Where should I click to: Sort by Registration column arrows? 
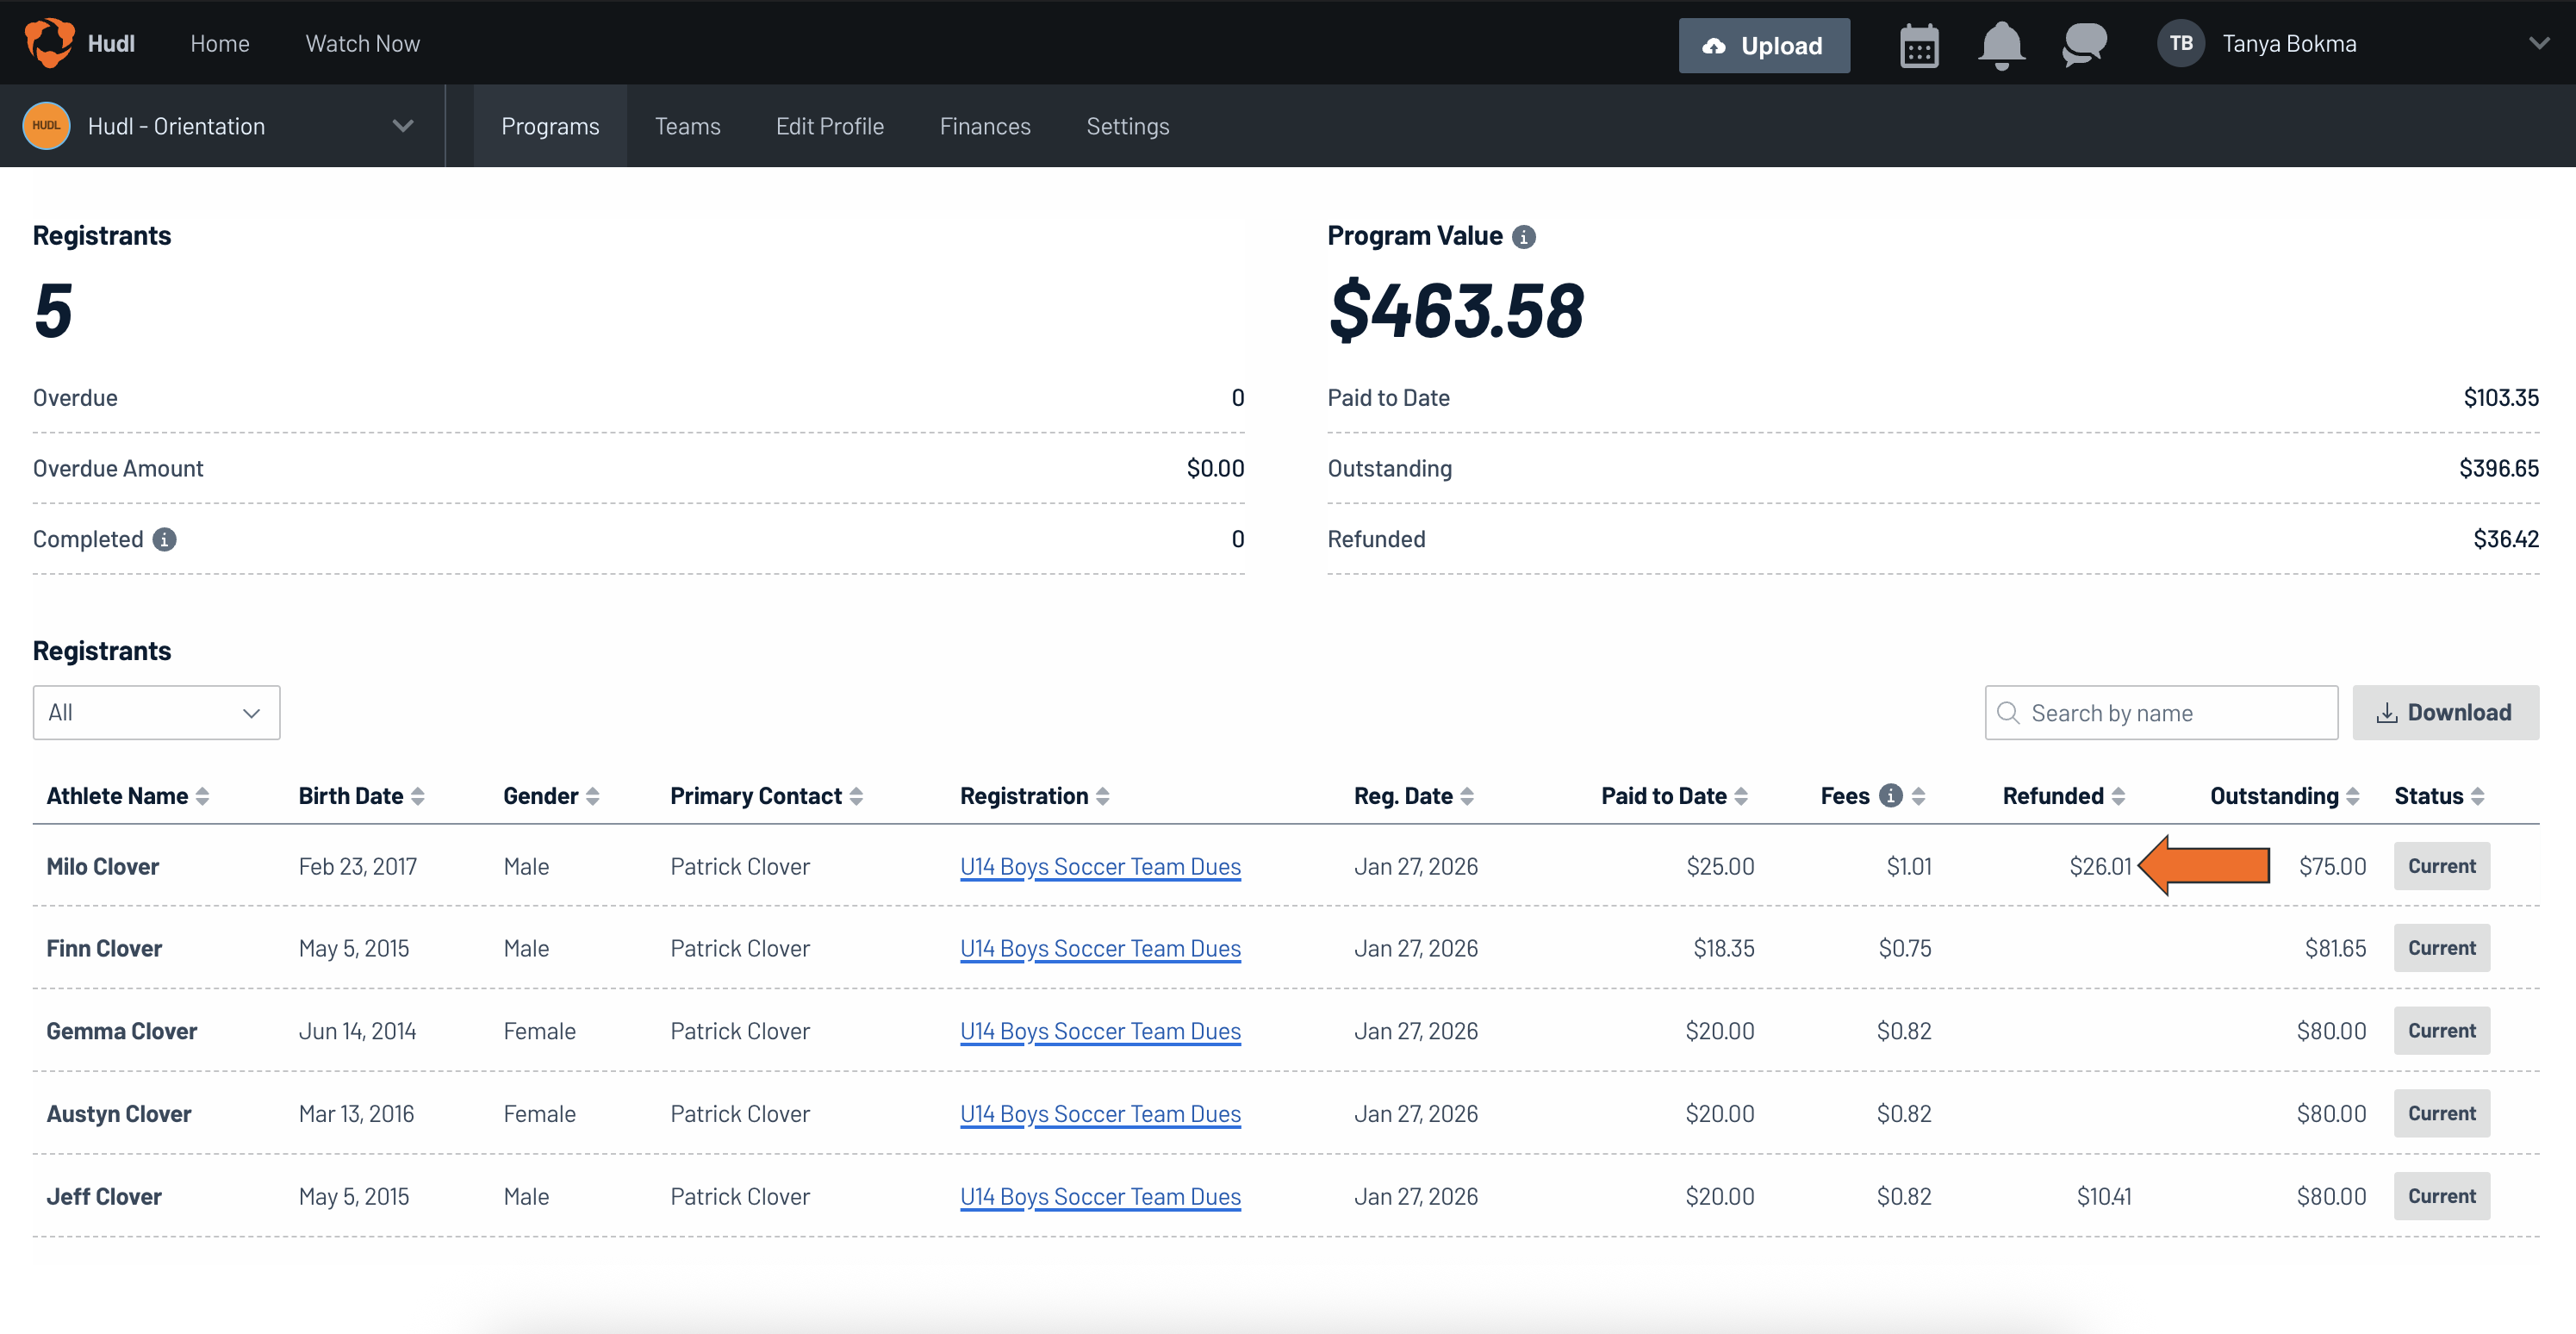[x=1102, y=797]
